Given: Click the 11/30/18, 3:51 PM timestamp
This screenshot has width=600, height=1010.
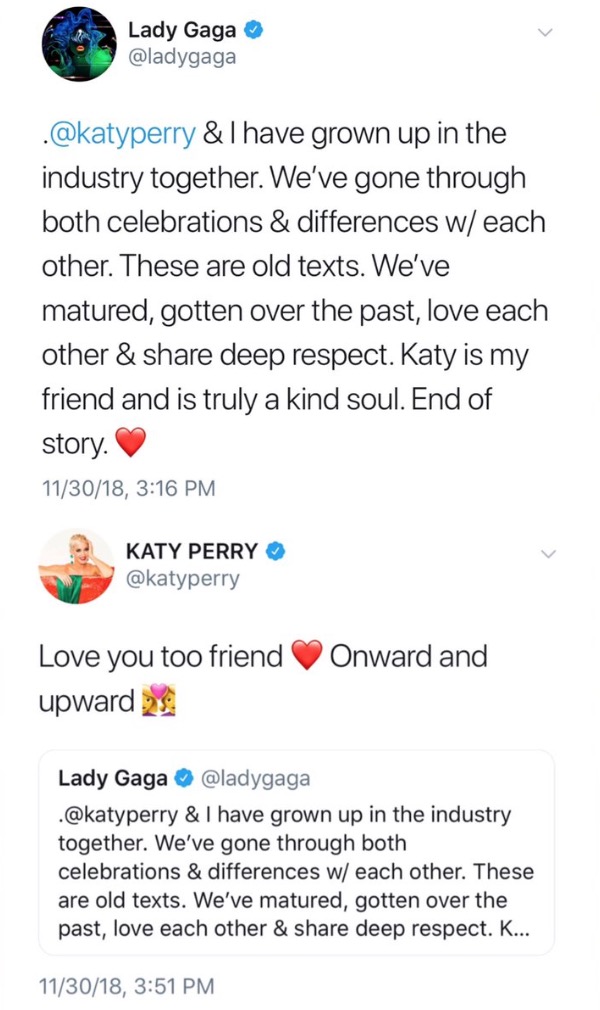Looking at the screenshot, I should click(x=126, y=986).
